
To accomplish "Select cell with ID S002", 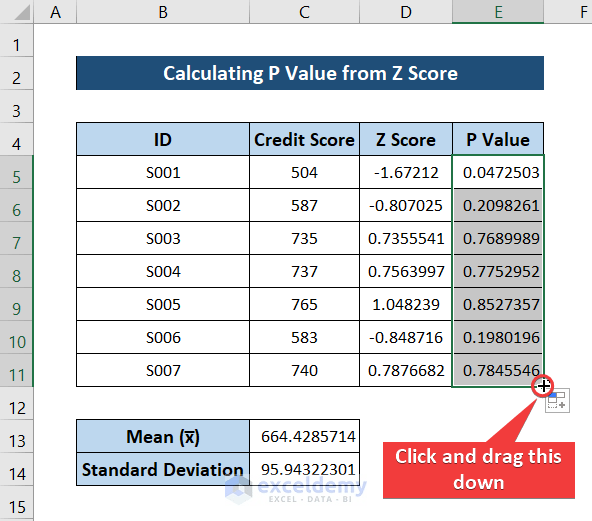I will (x=163, y=205).
